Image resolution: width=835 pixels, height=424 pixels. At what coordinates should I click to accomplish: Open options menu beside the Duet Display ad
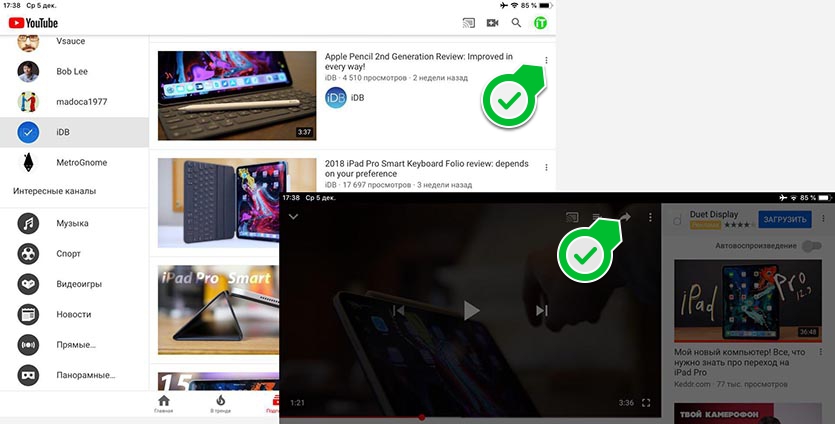tap(823, 219)
